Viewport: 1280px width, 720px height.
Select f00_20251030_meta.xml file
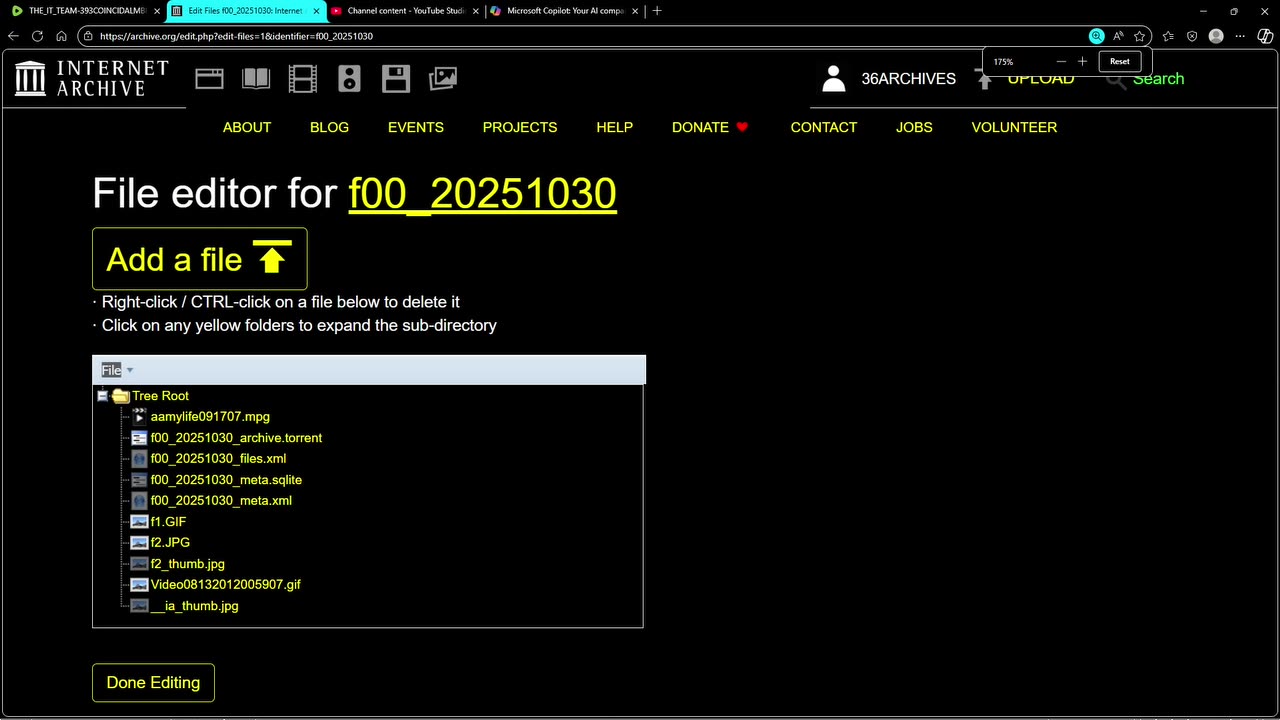[x=221, y=501]
